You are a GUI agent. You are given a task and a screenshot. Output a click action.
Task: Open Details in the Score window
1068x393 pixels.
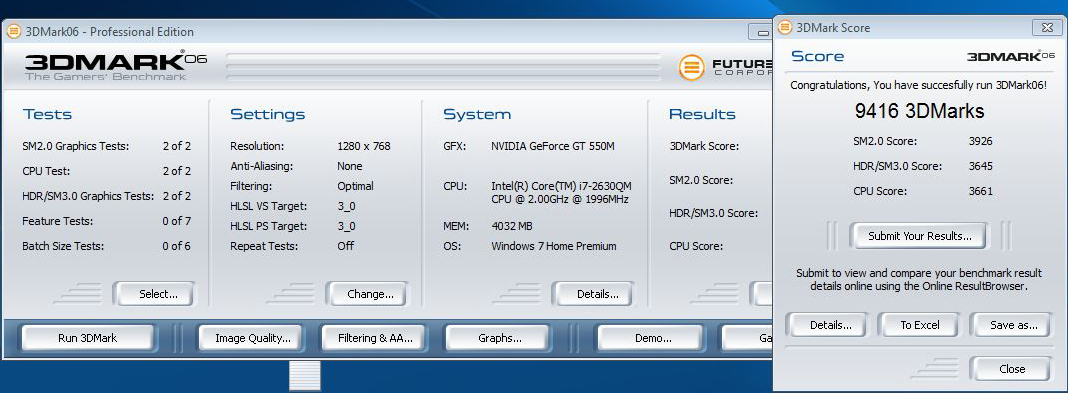827,325
